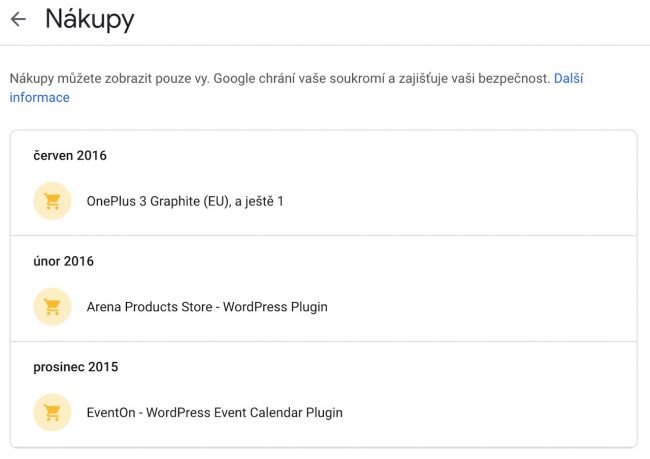Click the cart icon beside OnePlus 3 Graphite

52,201
